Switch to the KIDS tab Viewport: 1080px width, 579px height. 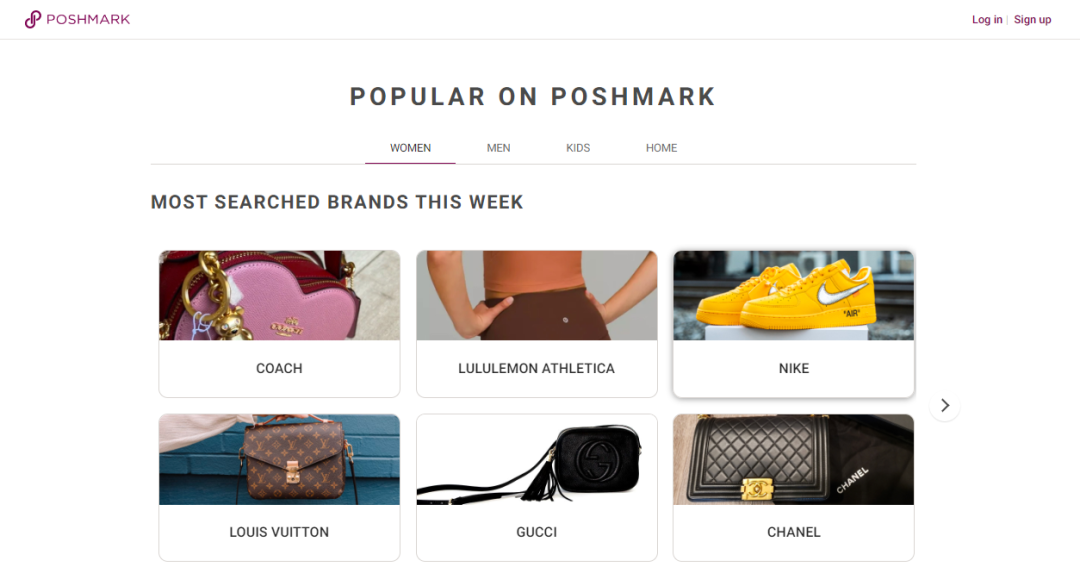tap(578, 147)
